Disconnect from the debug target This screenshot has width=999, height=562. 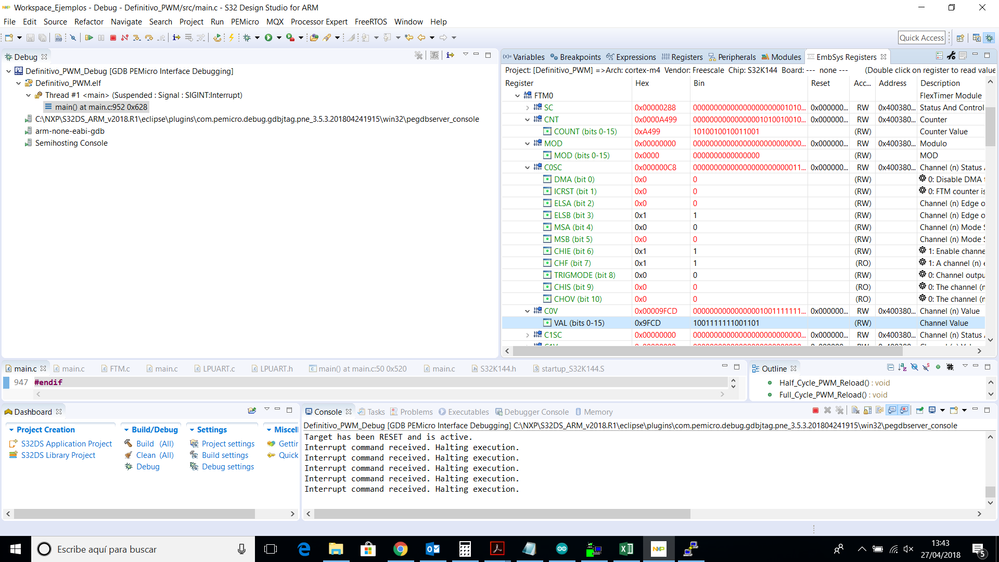[124, 38]
